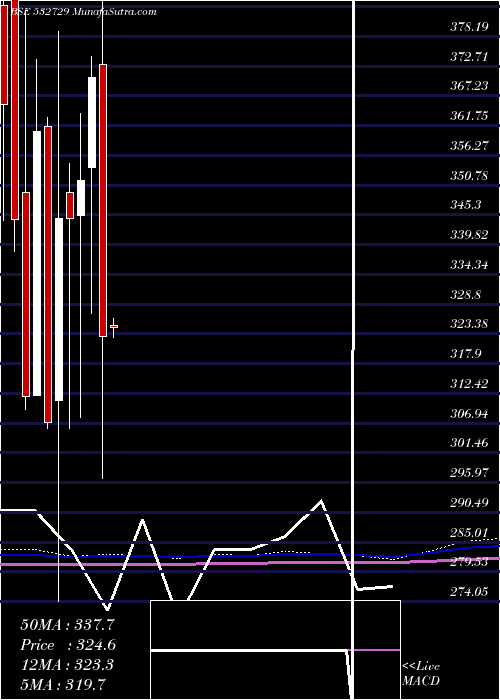Click the 295.97 price axis label

pyautogui.click(x=469, y=473)
